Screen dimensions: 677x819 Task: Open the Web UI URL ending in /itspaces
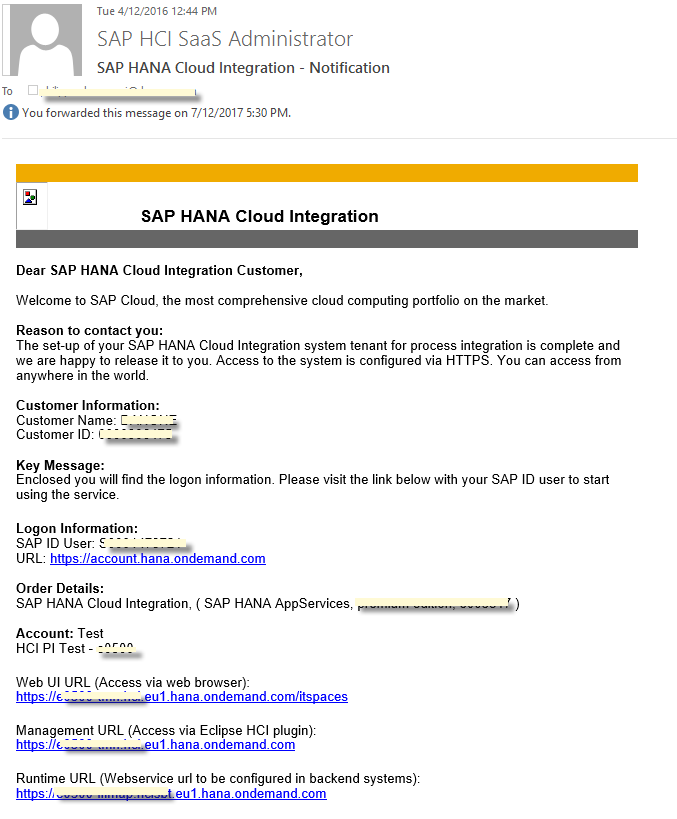coord(182,696)
